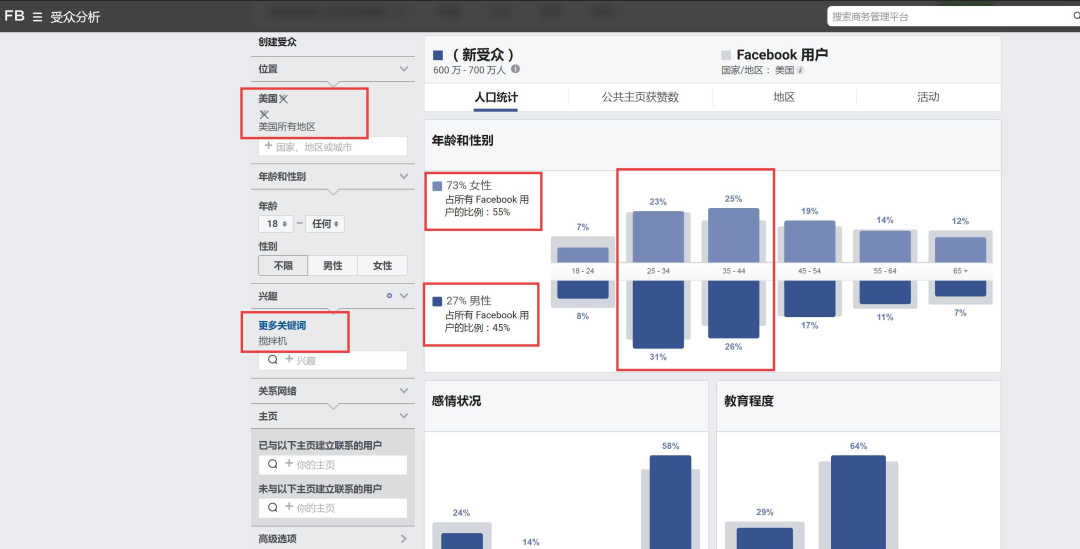Click the small circle icon beside the 兴趣 header

[x=389, y=296]
